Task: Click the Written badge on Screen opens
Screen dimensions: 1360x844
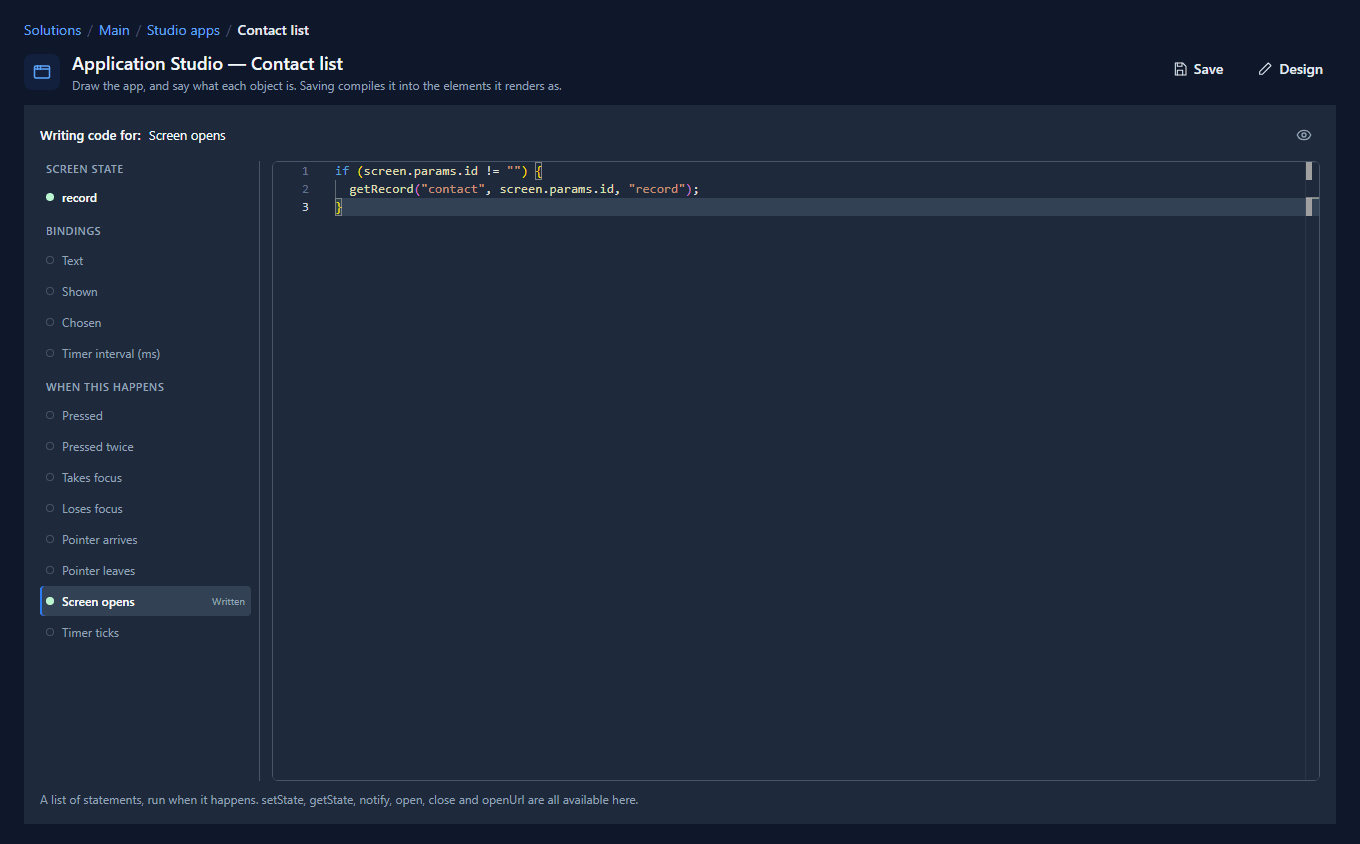Action: point(228,602)
